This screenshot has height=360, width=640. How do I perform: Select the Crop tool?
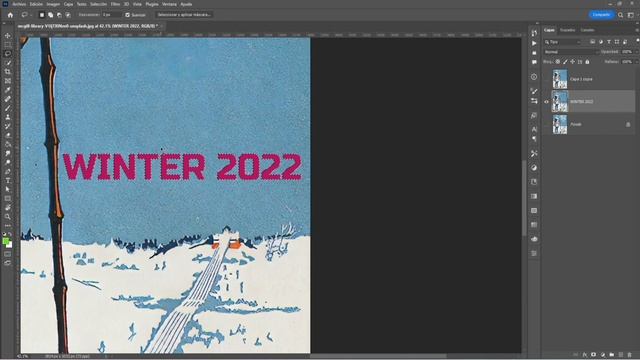(x=8, y=72)
